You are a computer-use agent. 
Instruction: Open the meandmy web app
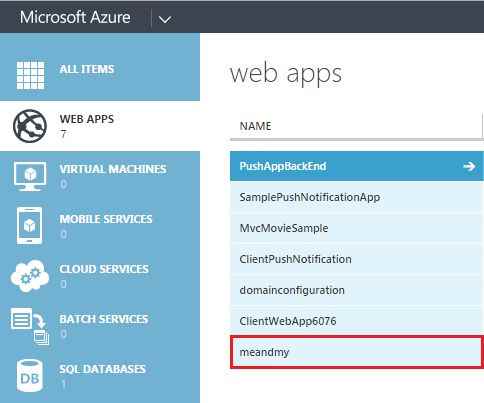pos(357,352)
